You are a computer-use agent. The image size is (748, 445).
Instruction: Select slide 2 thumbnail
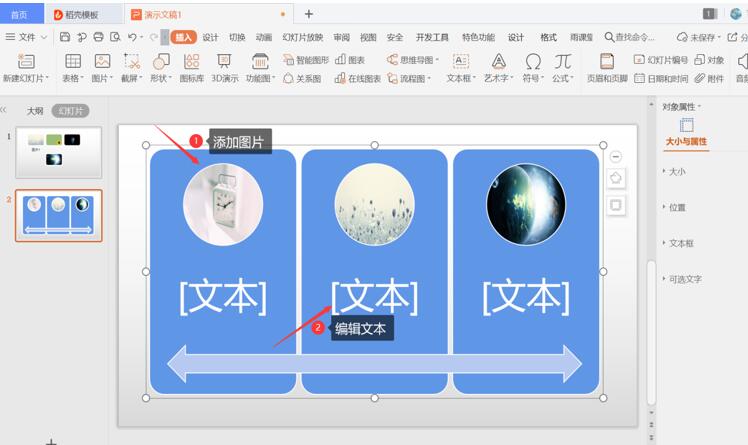click(x=58, y=215)
